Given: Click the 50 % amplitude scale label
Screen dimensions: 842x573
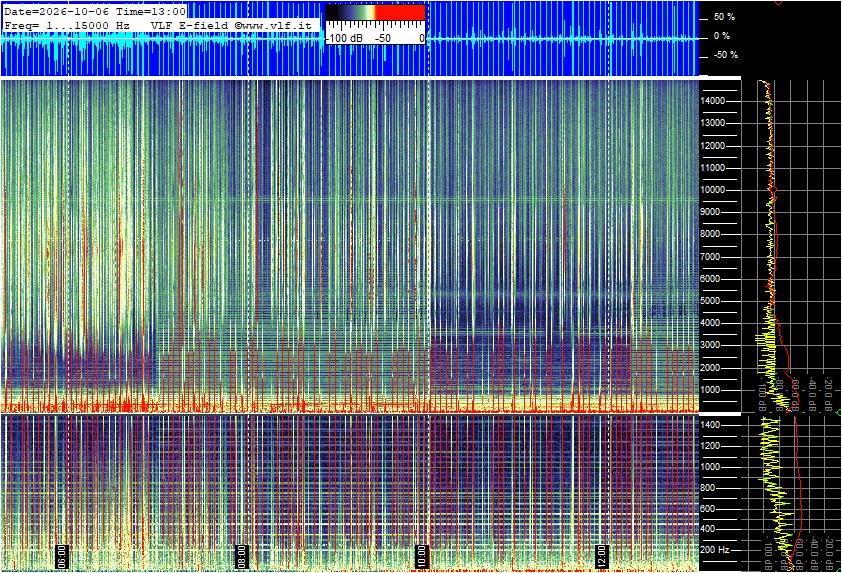Looking at the screenshot, I should pyautogui.click(x=724, y=17).
